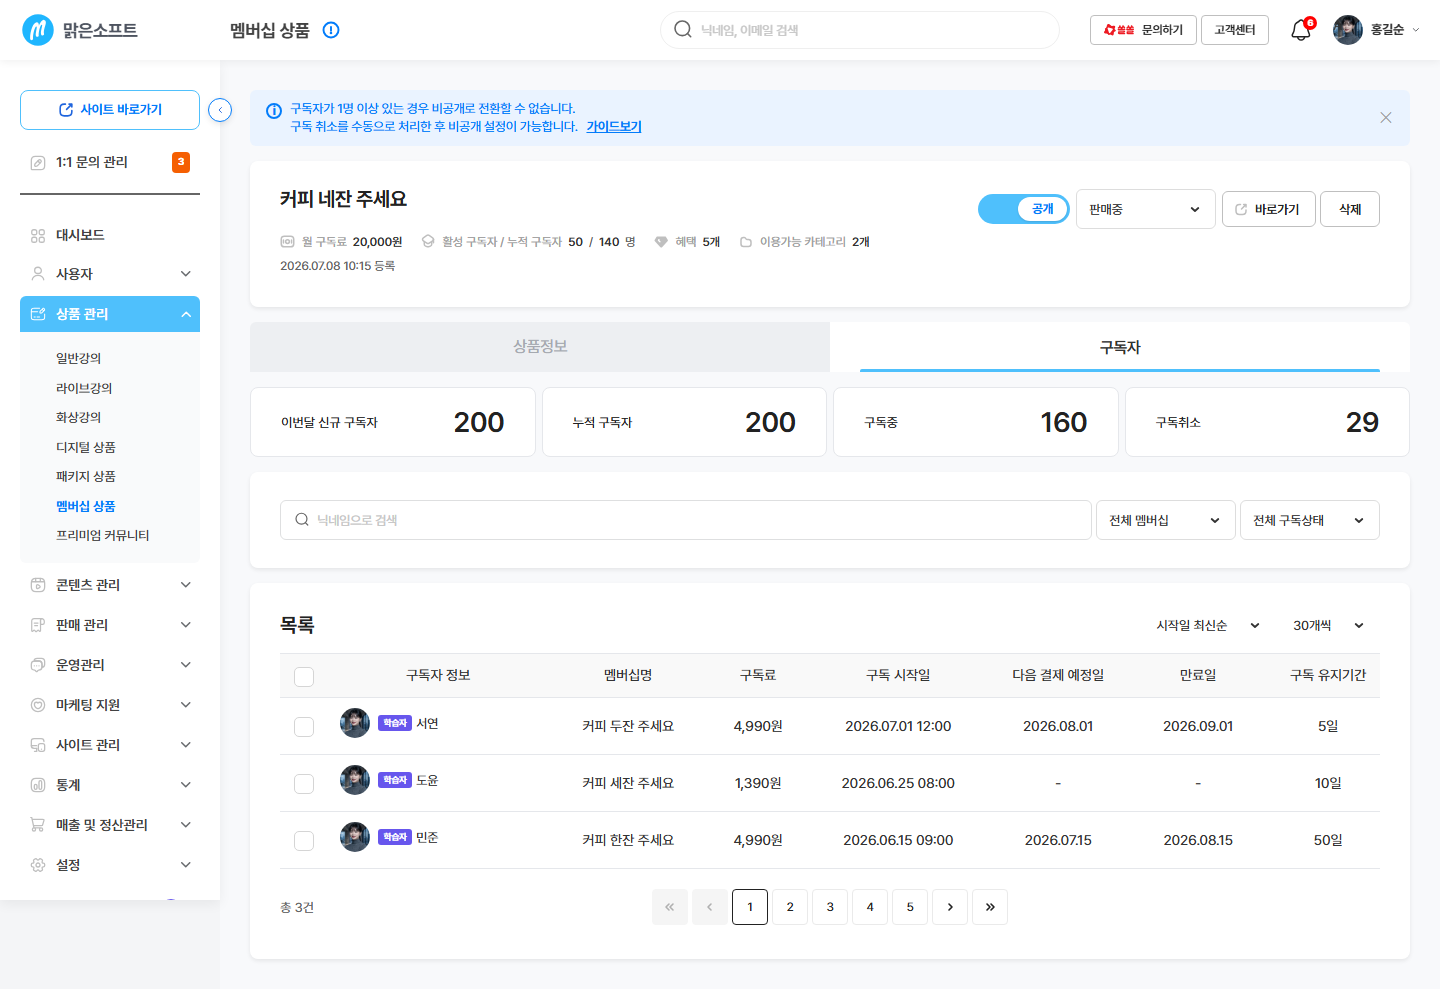Screen dimensions: 1440x989
Task: Click the 대시보드 grid icon
Action: [x=38, y=235]
